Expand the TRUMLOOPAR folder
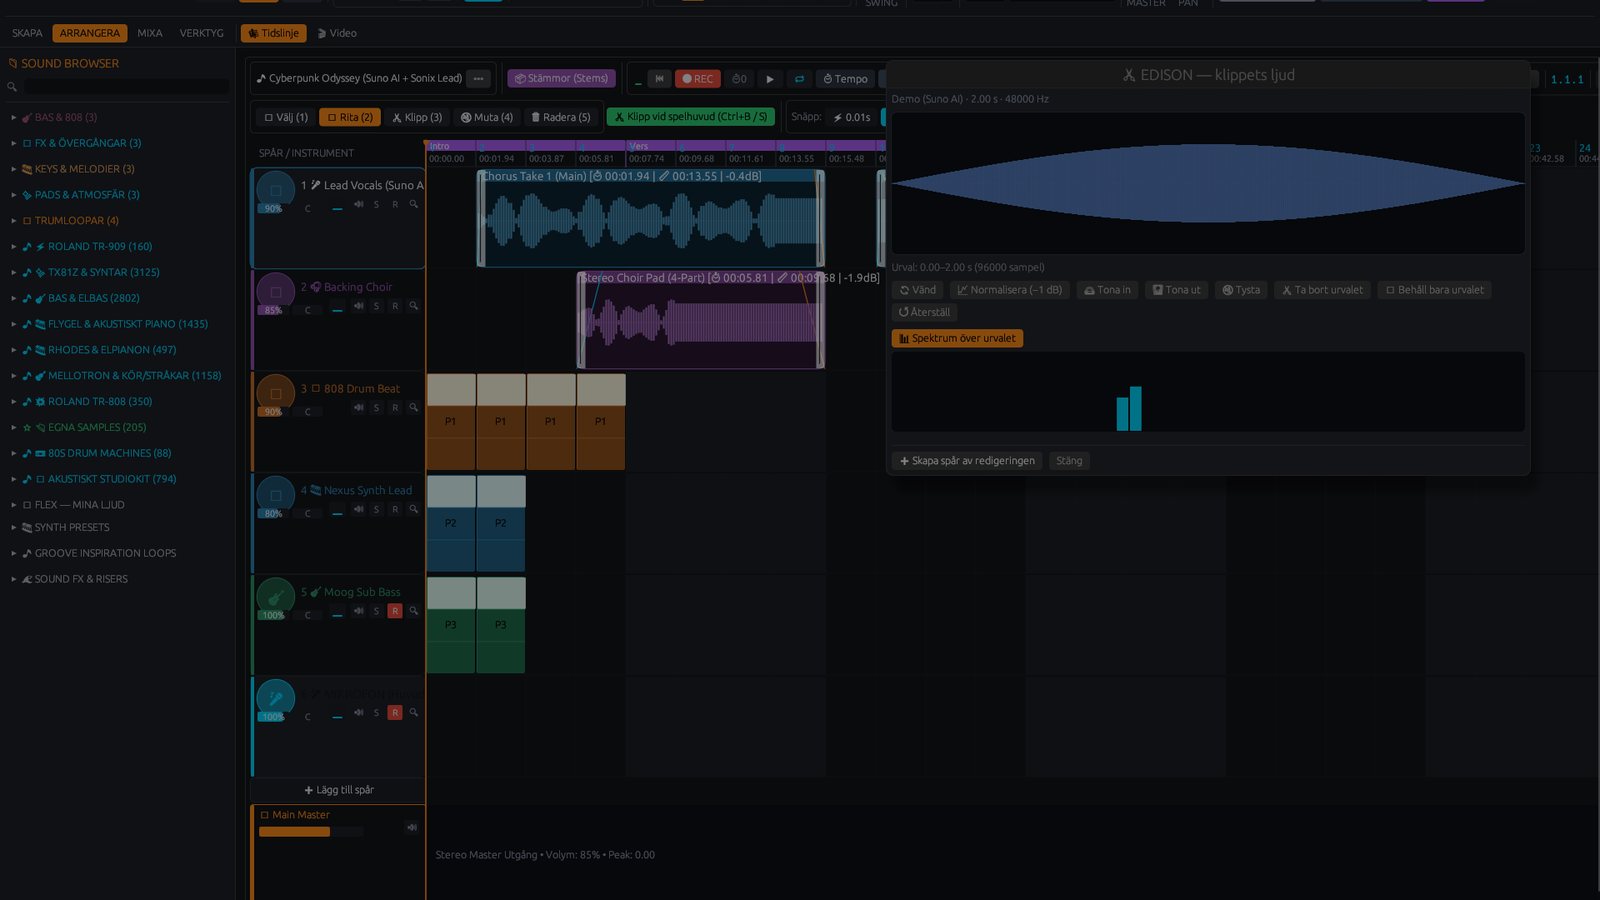Screen dimensions: 1600x900 point(70,221)
